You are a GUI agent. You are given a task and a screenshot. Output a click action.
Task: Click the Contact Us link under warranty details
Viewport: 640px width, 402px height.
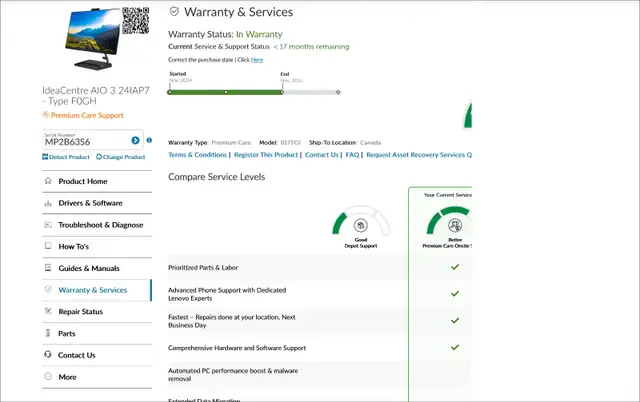tap(322, 155)
